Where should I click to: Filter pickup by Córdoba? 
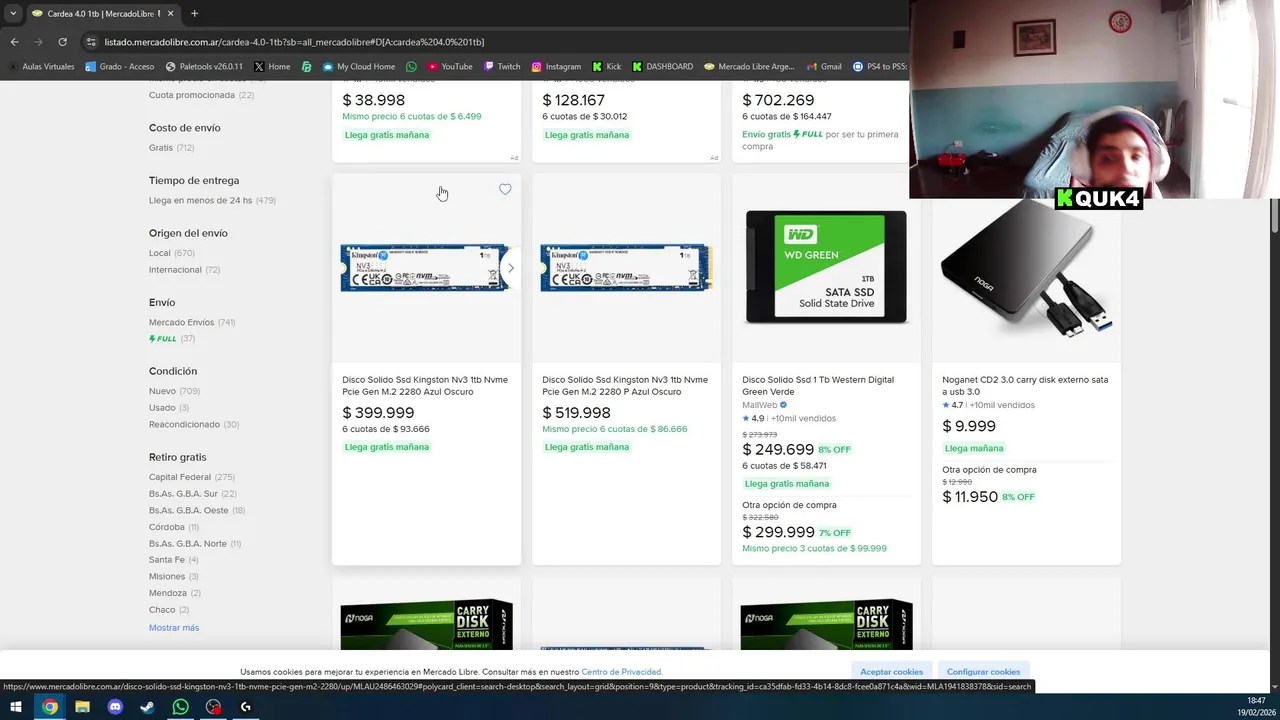[174, 527]
